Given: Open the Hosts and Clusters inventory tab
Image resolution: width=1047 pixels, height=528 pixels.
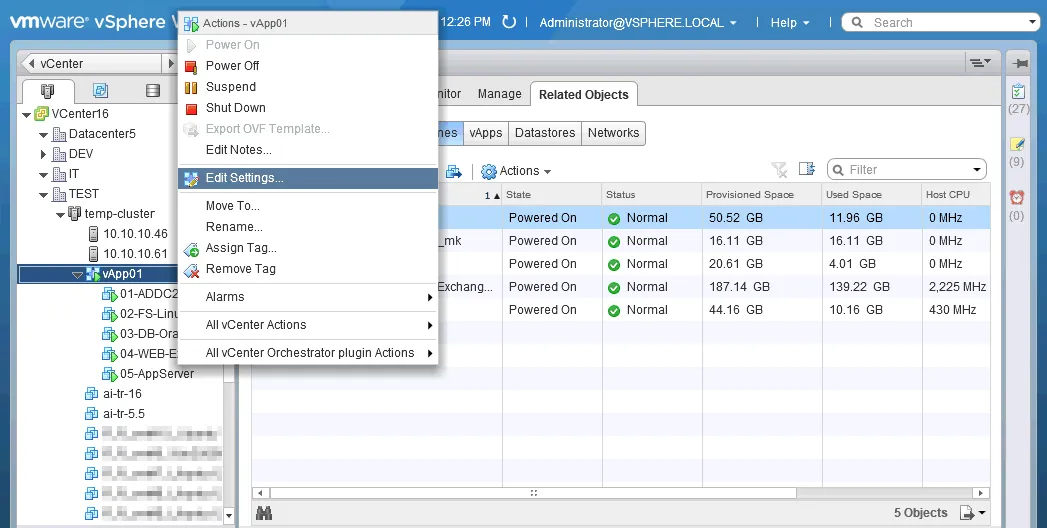Looking at the screenshot, I should [47, 91].
